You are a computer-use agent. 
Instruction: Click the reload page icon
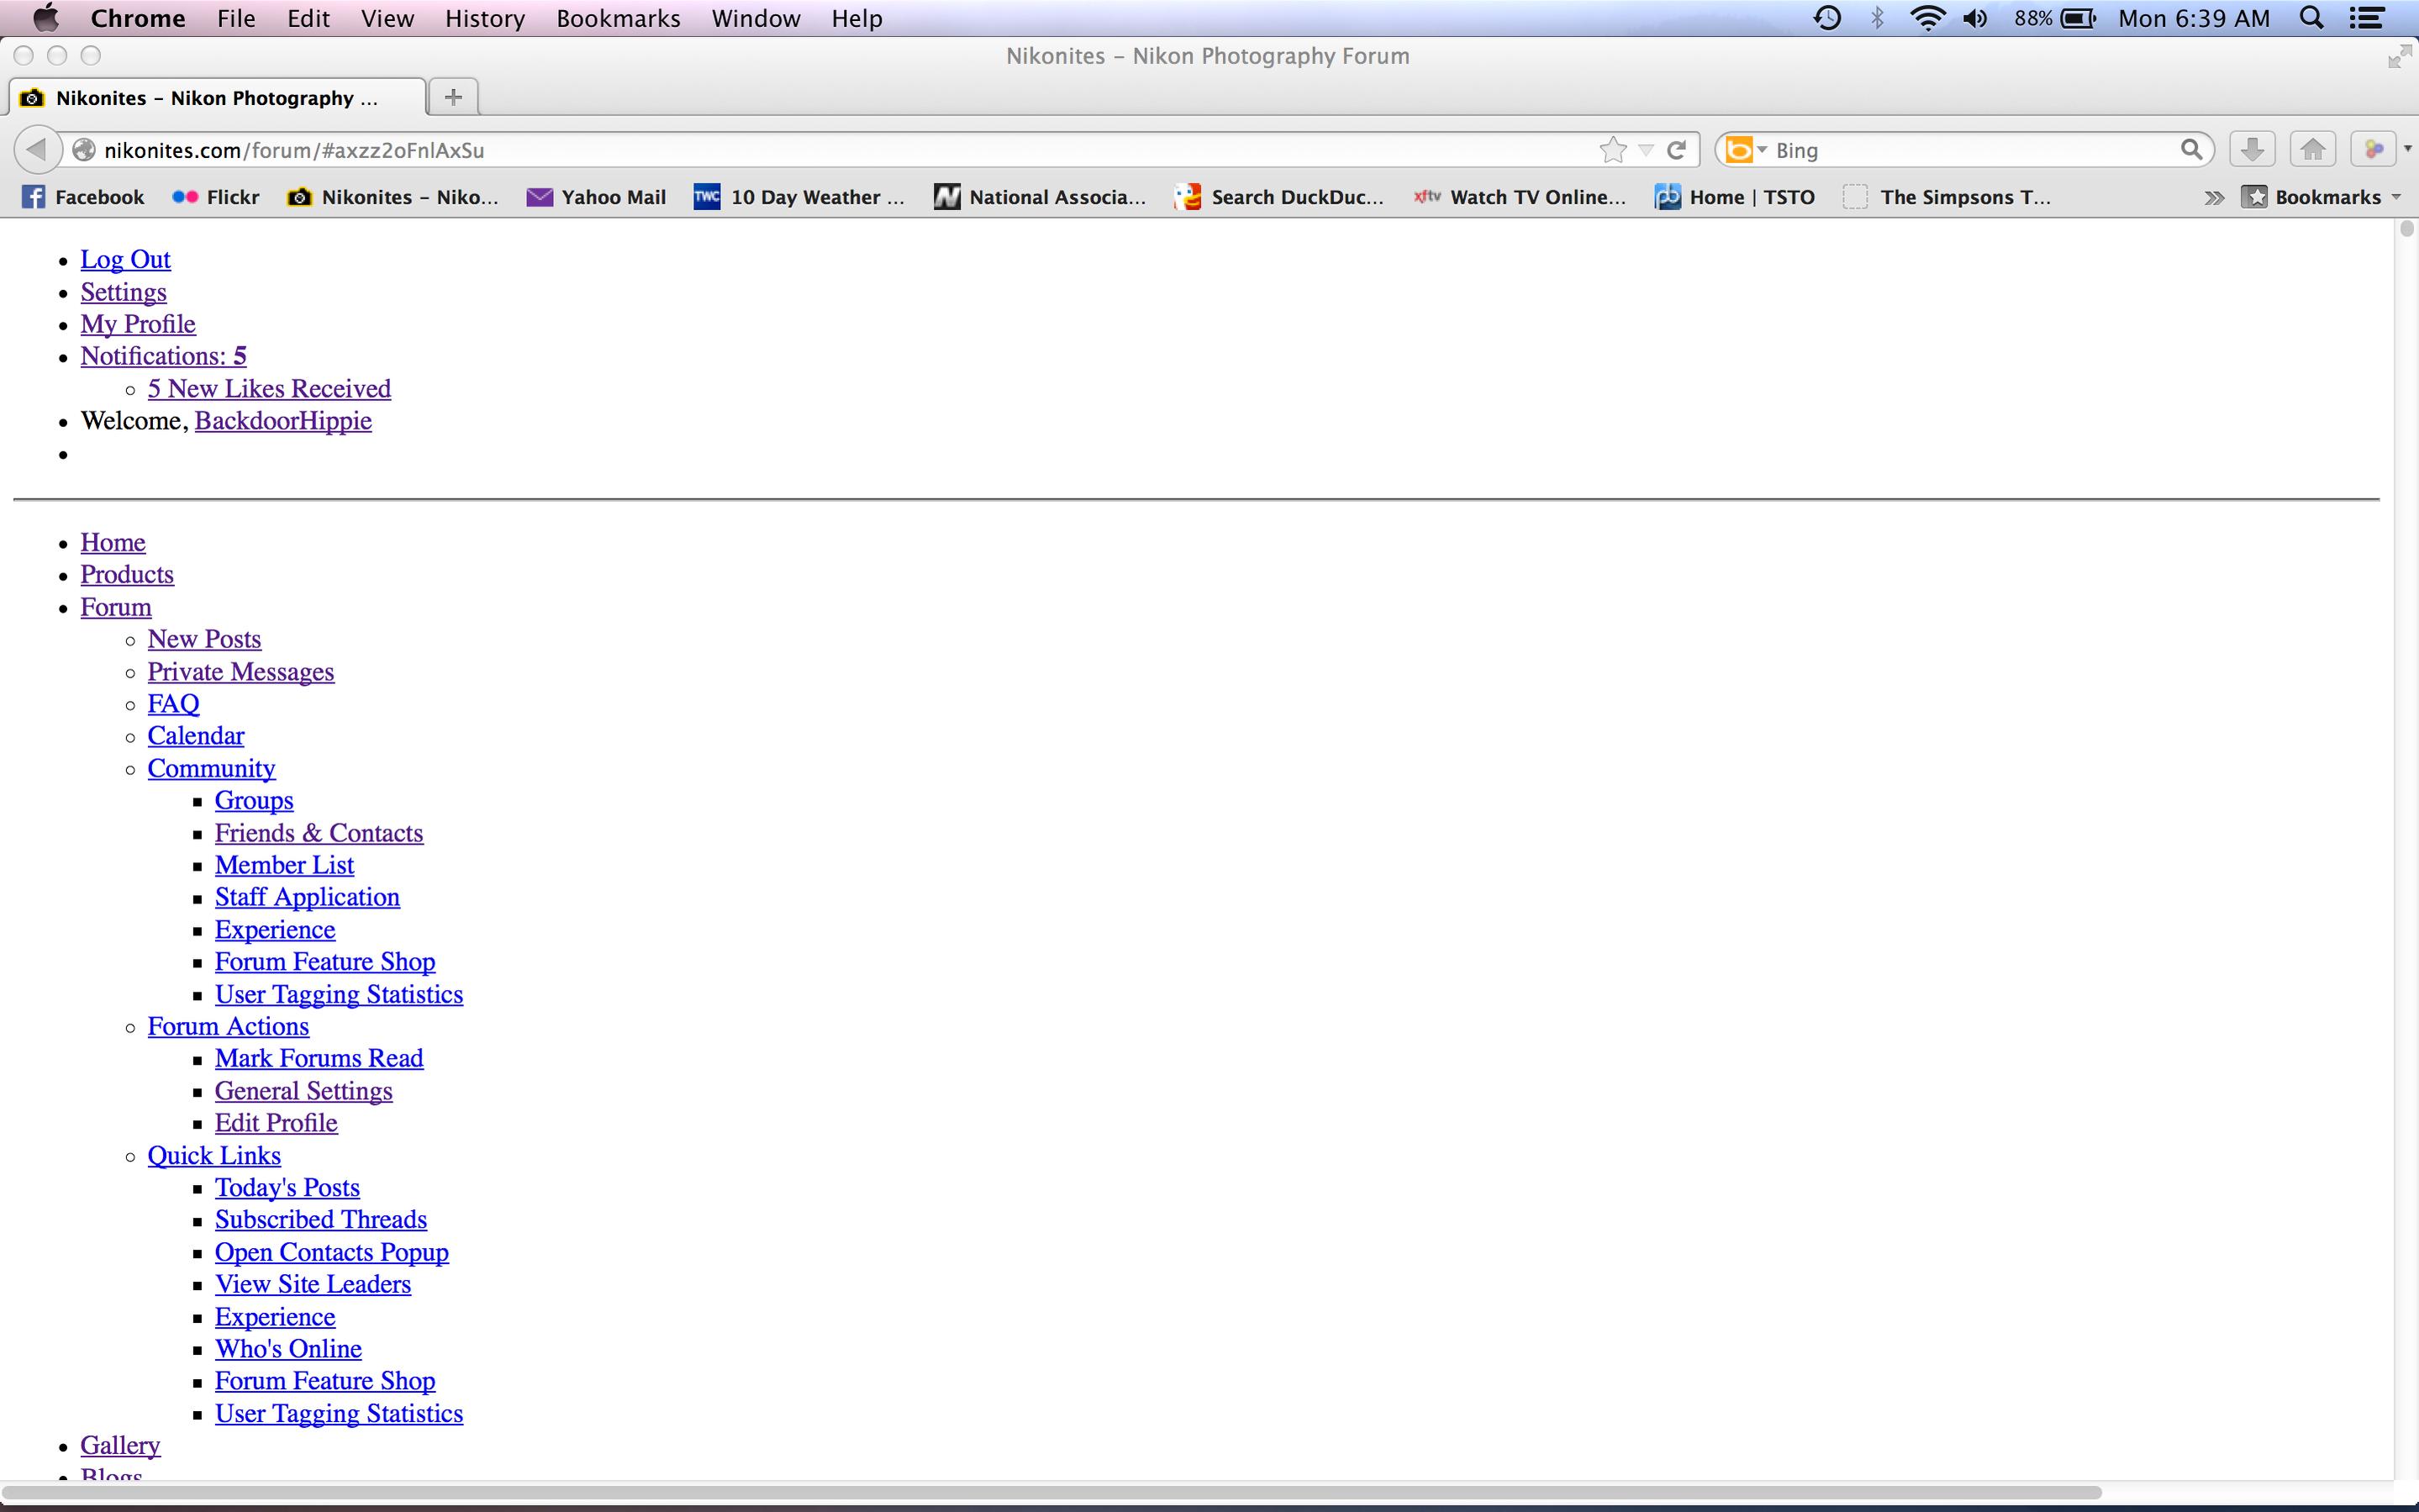point(1677,150)
